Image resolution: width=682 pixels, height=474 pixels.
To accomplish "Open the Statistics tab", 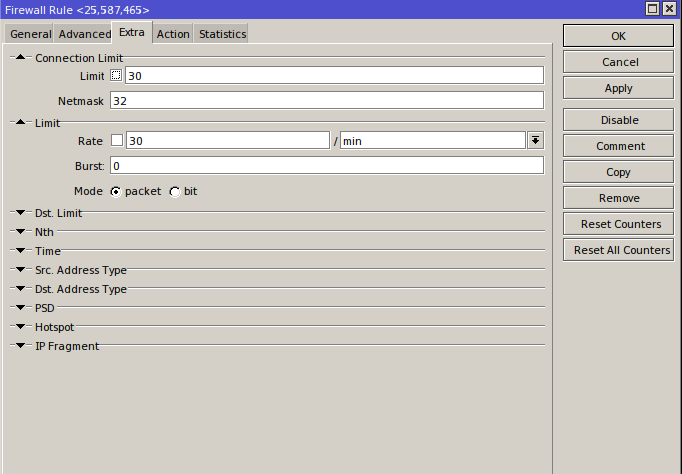I will click(222, 34).
